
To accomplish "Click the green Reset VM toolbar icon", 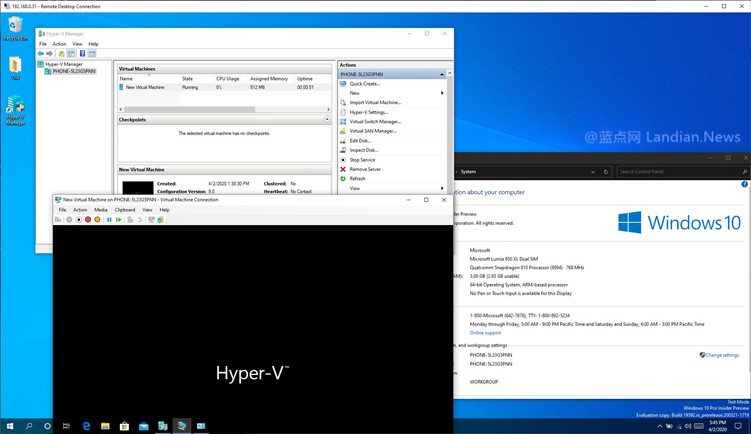I will [119, 219].
